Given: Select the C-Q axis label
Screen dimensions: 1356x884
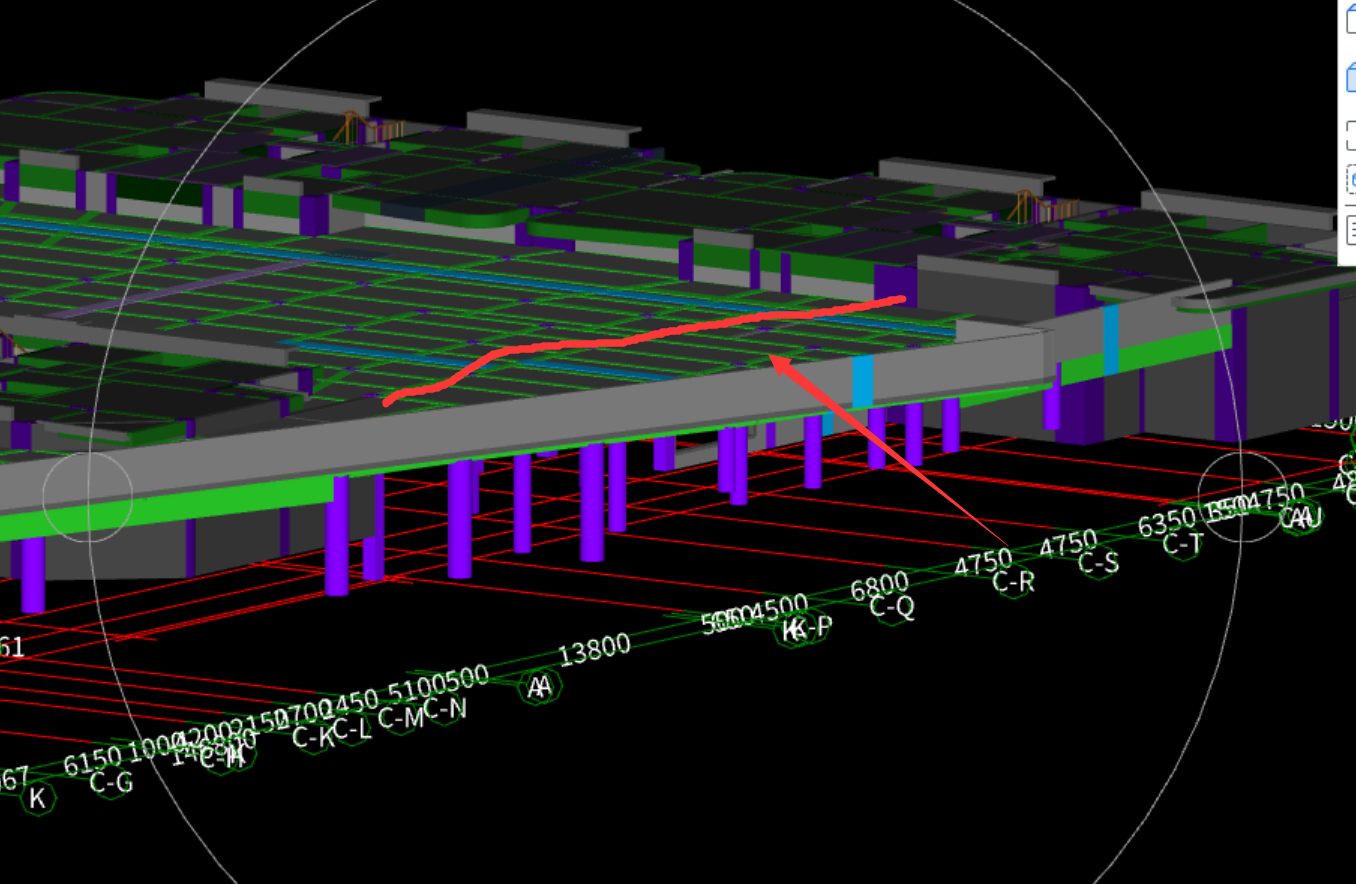Looking at the screenshot, I should click(892, 606).
